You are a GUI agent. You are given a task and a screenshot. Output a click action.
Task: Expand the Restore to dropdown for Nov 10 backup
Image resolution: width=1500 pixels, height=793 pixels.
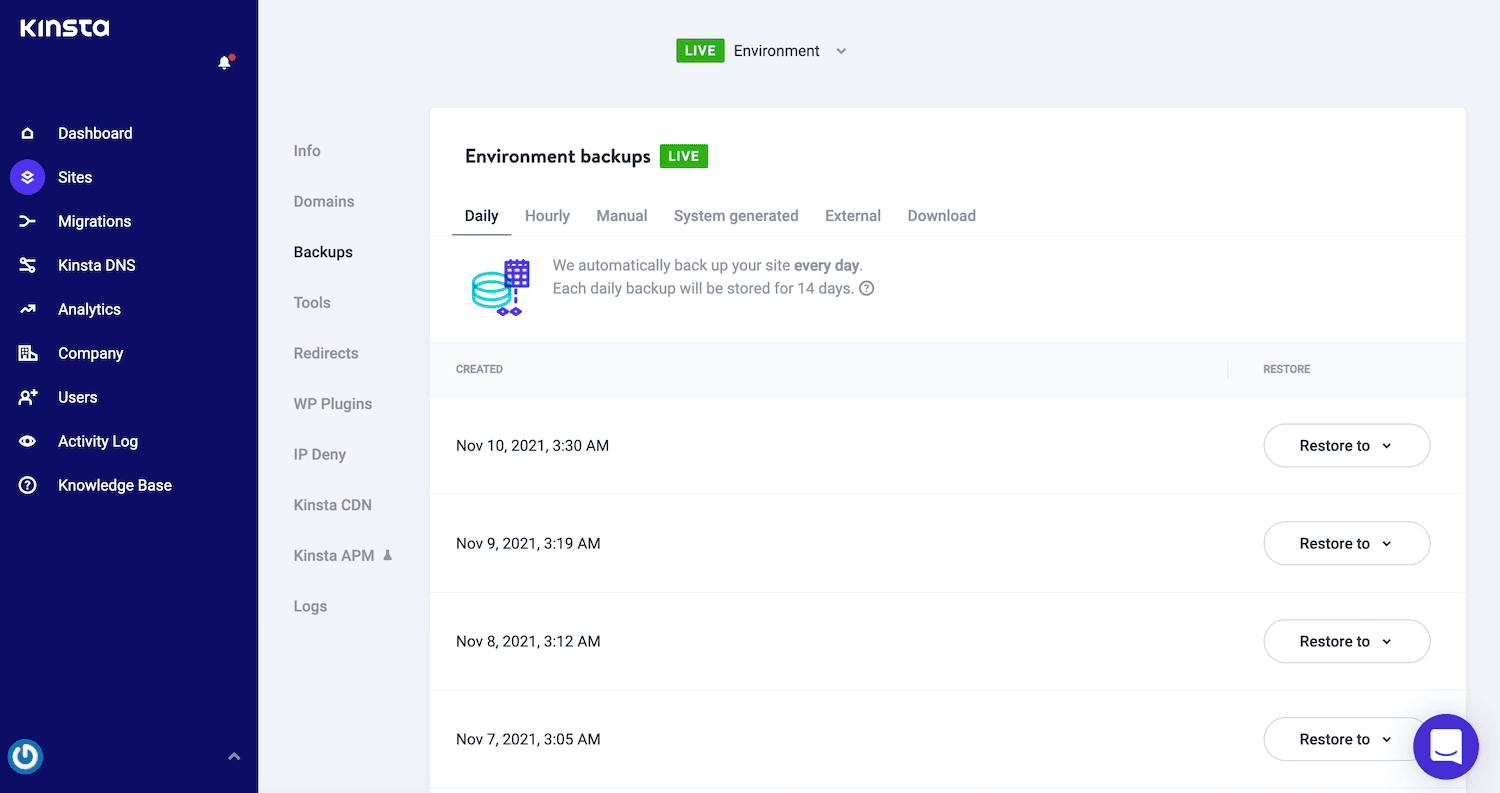(1346, 445)
